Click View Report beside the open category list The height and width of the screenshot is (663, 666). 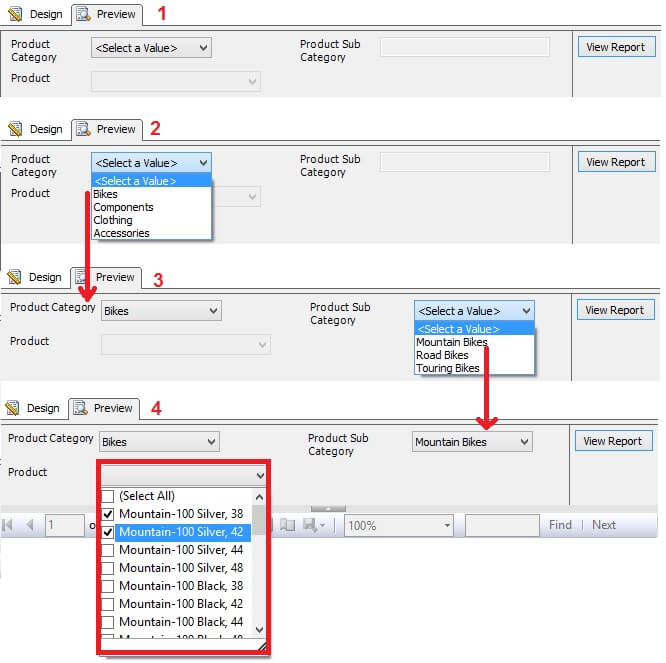click(616, 162)
